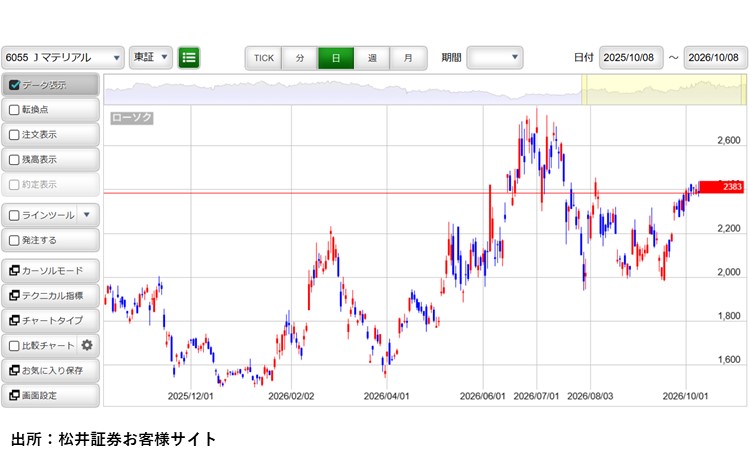Click the 2026/07/01 date axis label

536,396
